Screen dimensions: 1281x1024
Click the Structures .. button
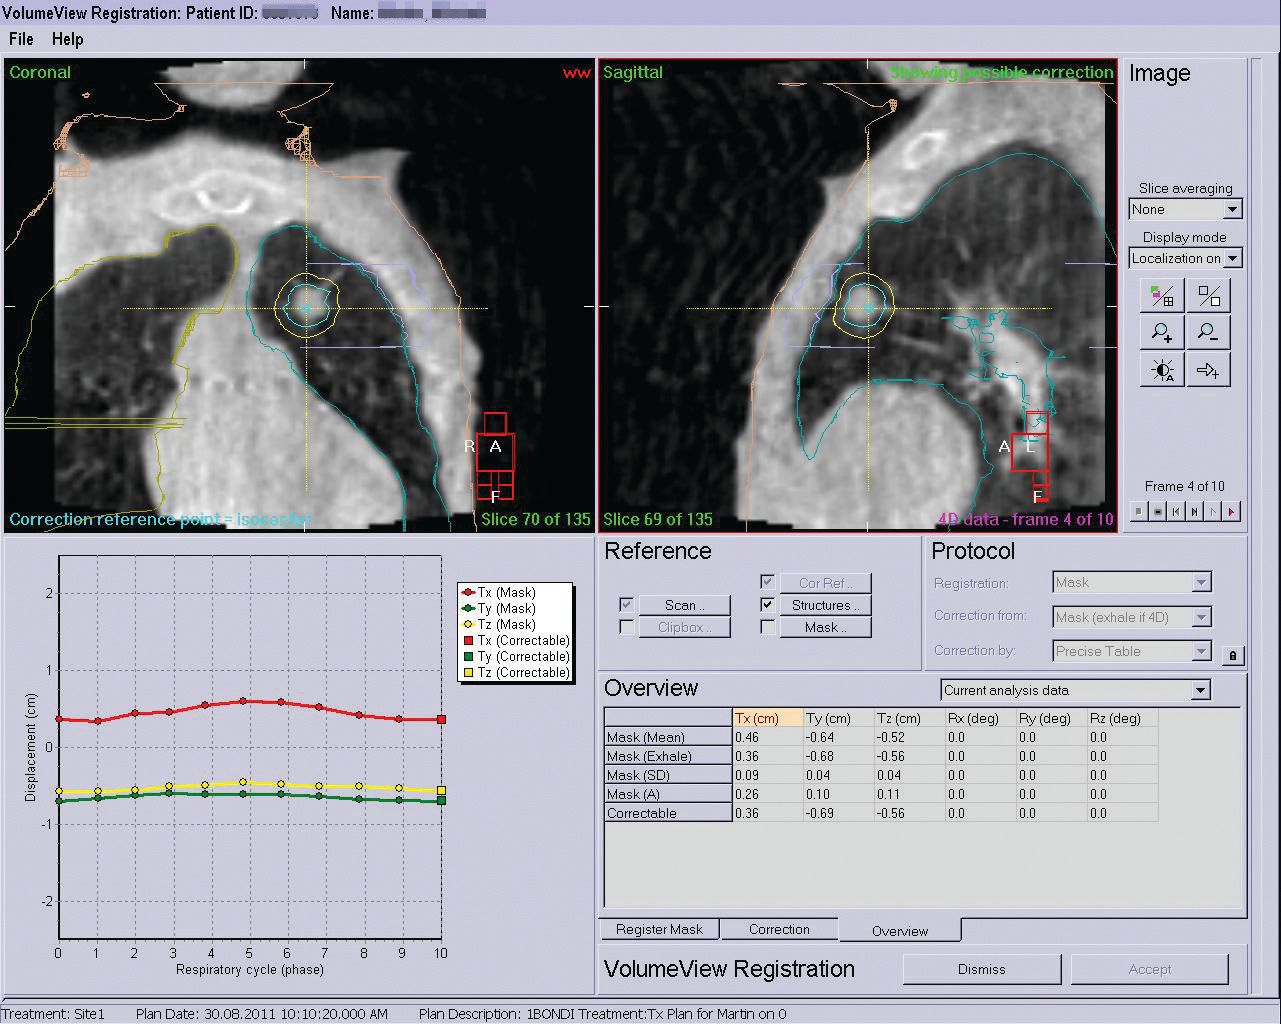[826, 605]
